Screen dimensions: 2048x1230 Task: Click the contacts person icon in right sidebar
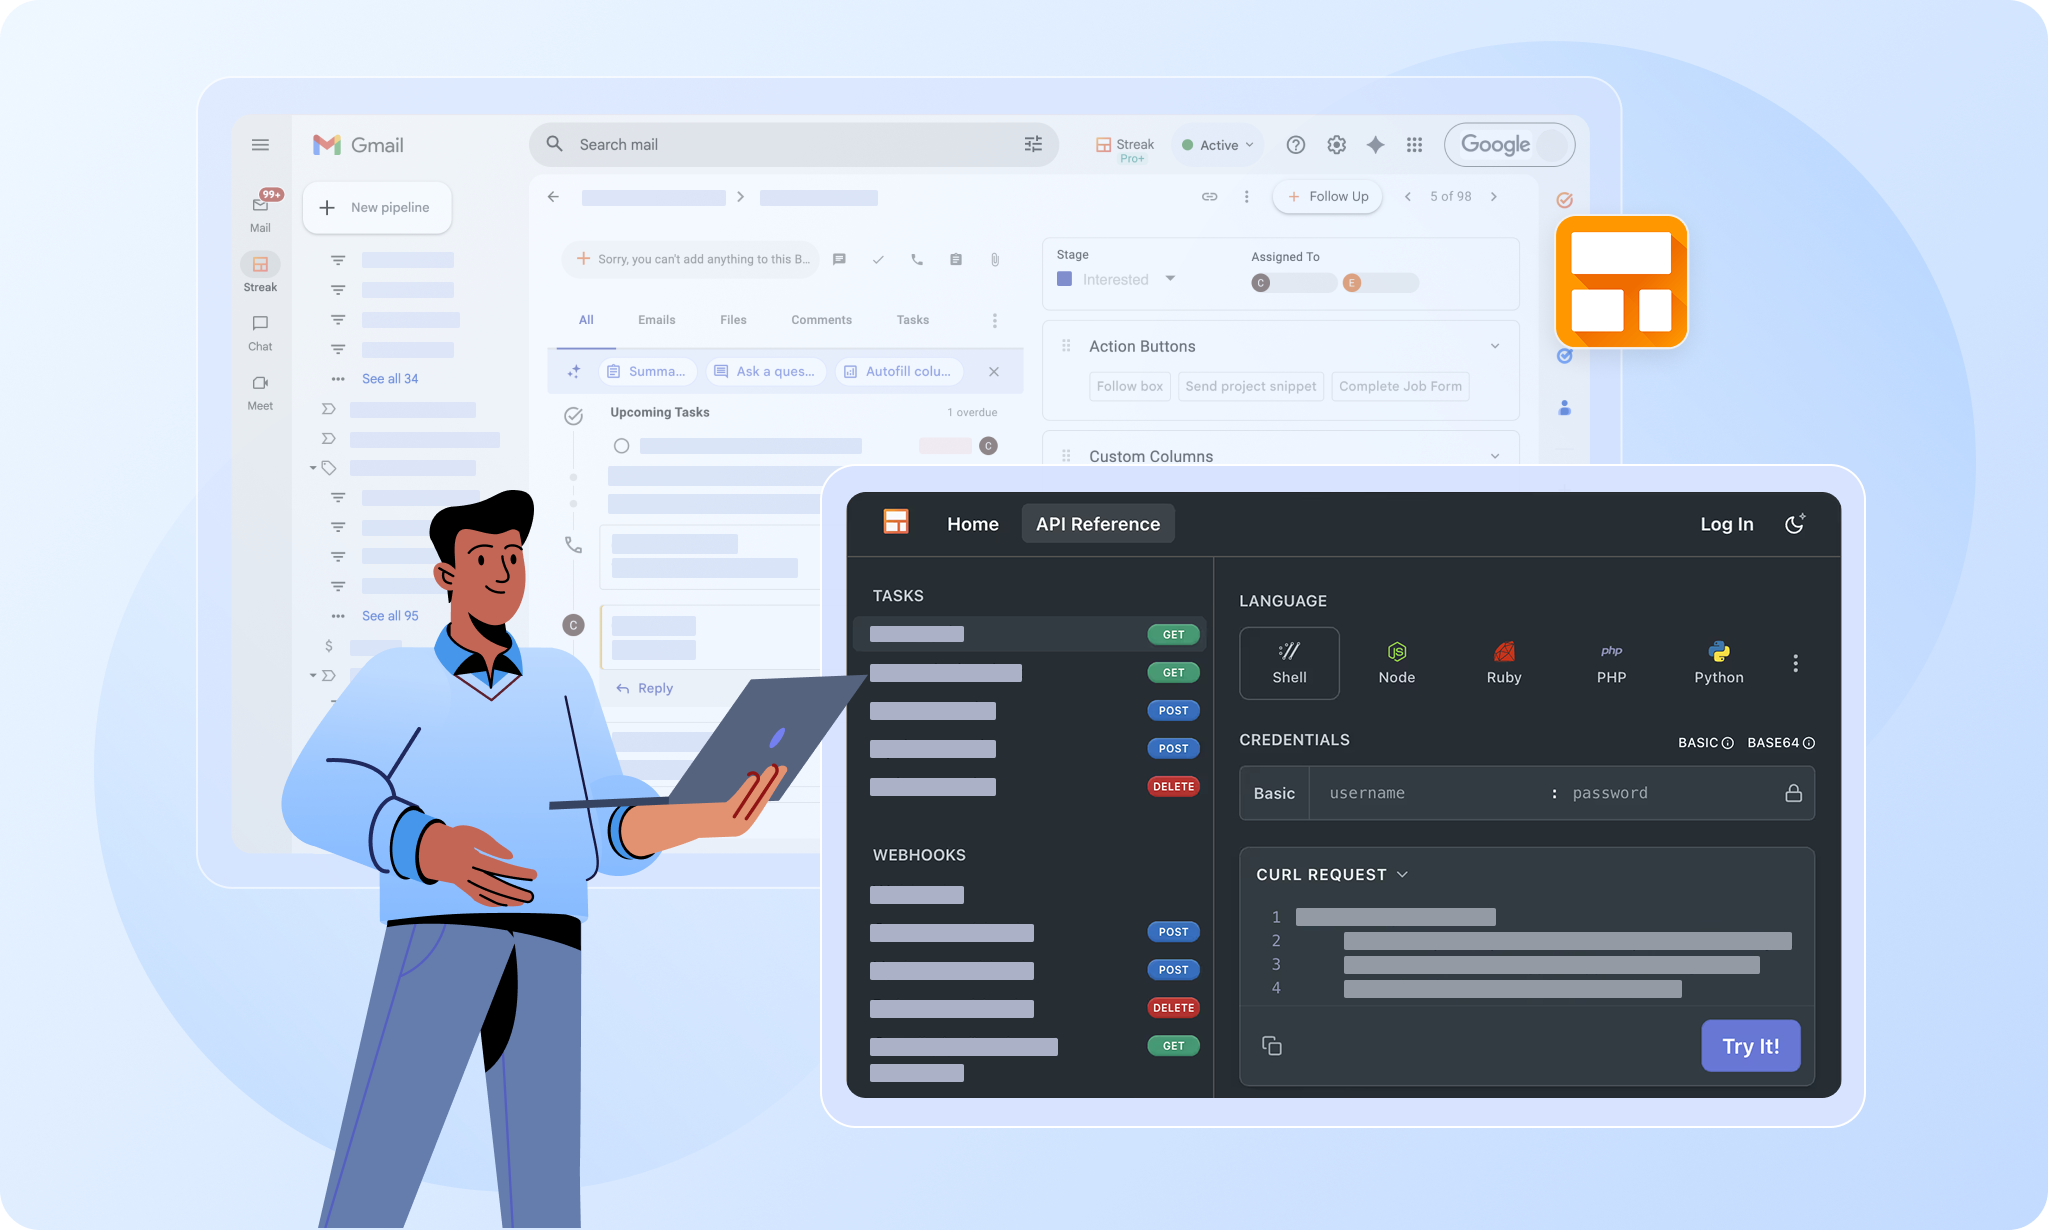(1565, 408)
